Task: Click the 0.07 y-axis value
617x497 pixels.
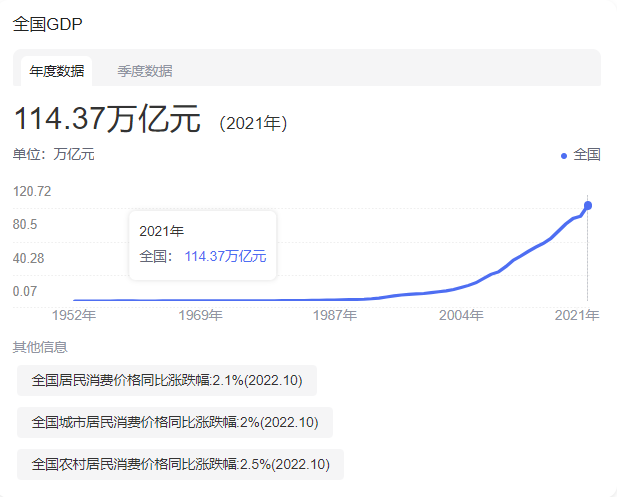Action: point(25,292)
